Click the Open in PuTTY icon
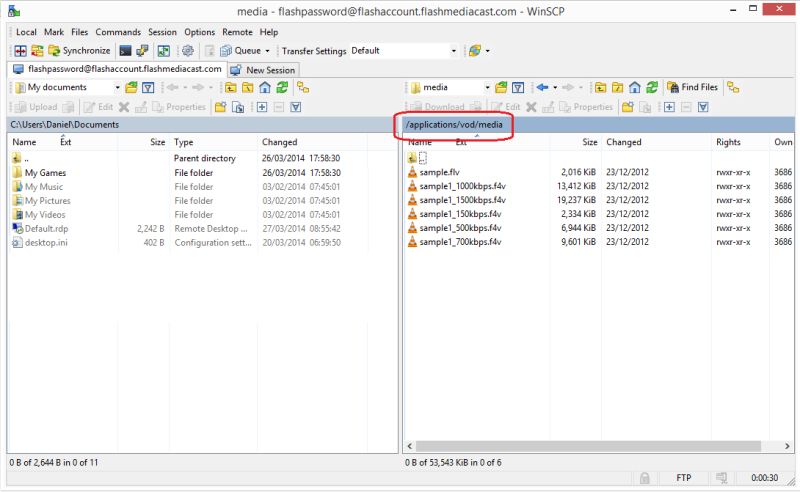This screenshot has width=800, height=492. click(x=142, y=51)
